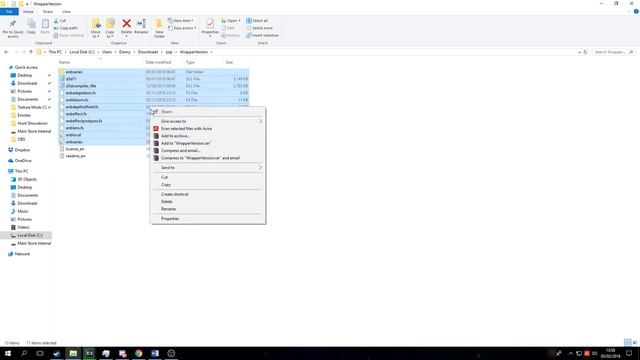Click the refresh icon in the address bar
Screen dimensions: 640x360
coord(585,52)
